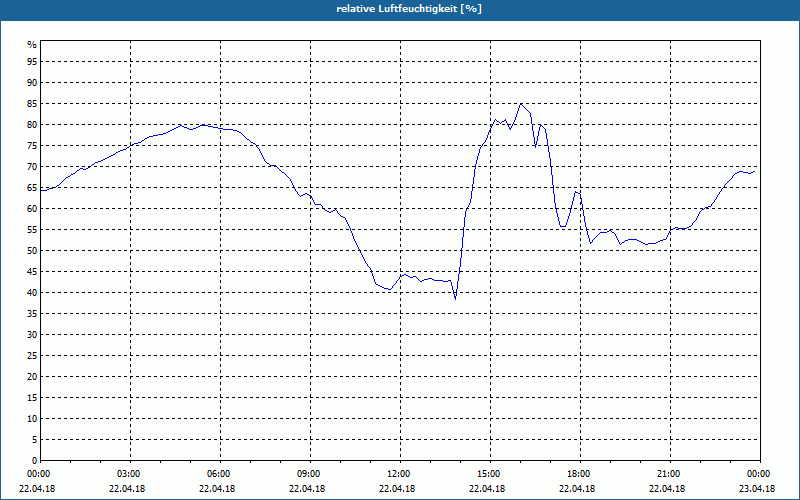Pick the 10 y-axis label
800x500 pixels.
32,418
